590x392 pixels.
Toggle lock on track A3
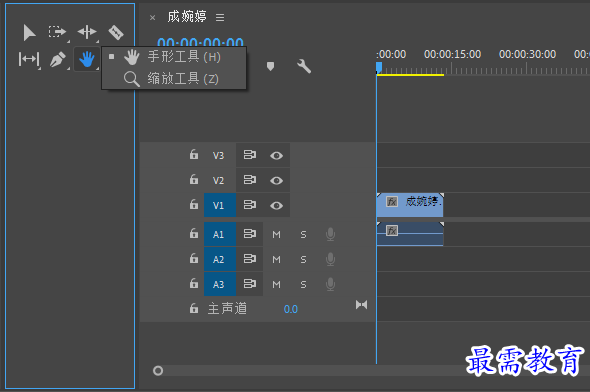tap(194, 283)
